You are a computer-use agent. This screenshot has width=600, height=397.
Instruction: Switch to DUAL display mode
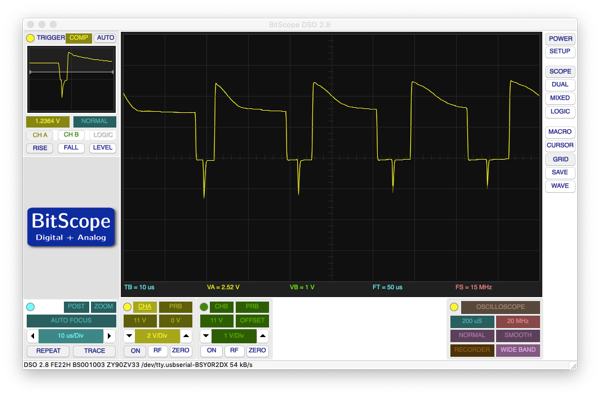[x=560, y=85]
